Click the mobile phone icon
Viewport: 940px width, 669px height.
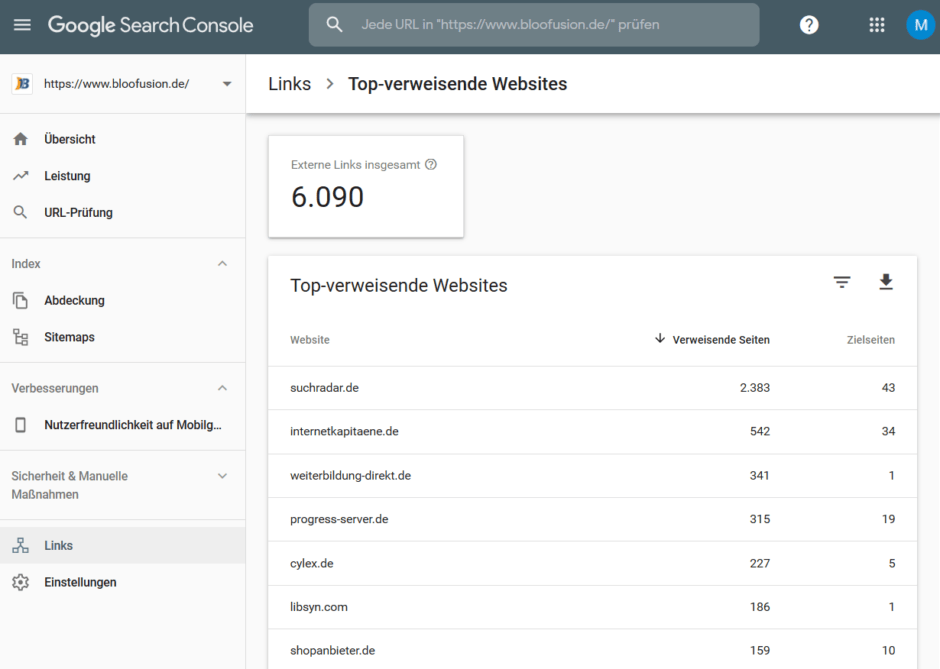pos(20,425)
